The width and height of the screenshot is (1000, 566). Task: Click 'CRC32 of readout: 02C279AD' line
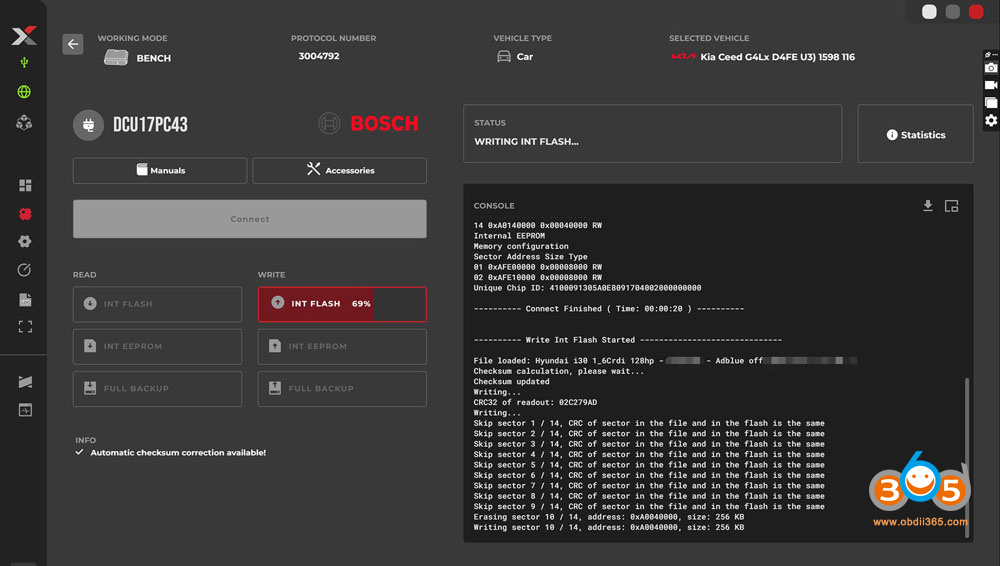(535, 403)
